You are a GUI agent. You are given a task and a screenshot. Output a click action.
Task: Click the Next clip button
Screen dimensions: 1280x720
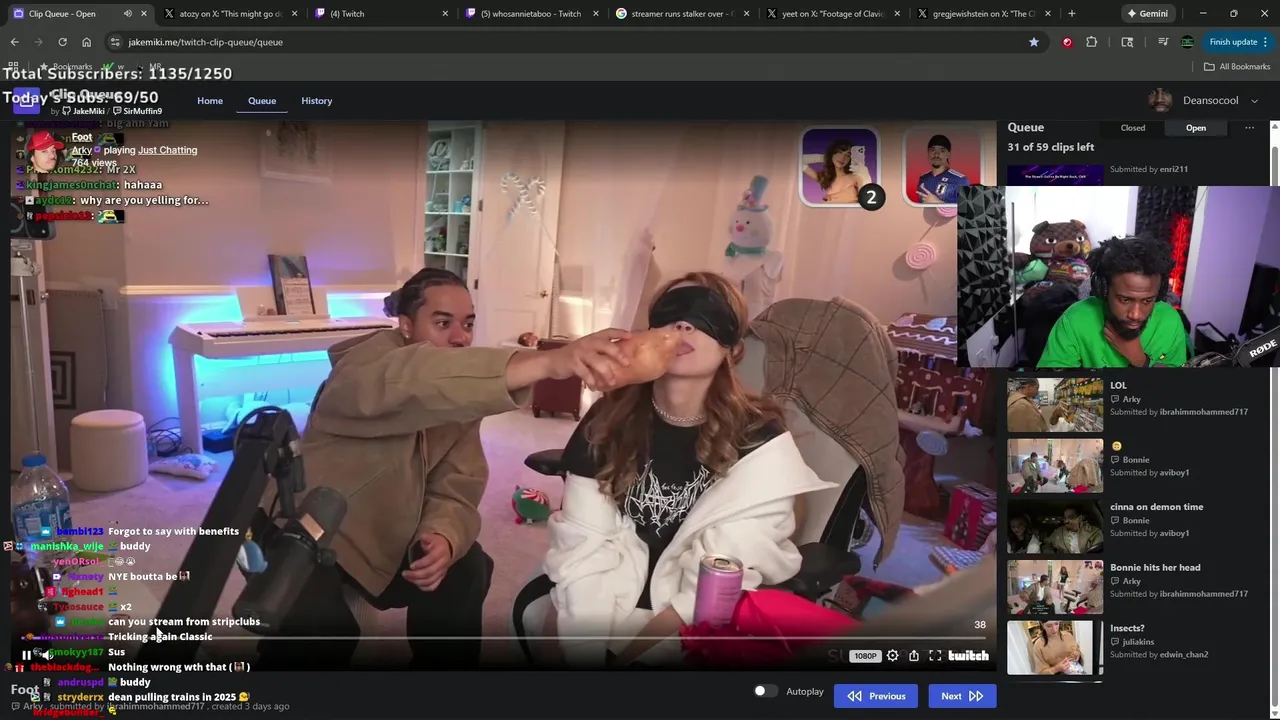point(962,696)
